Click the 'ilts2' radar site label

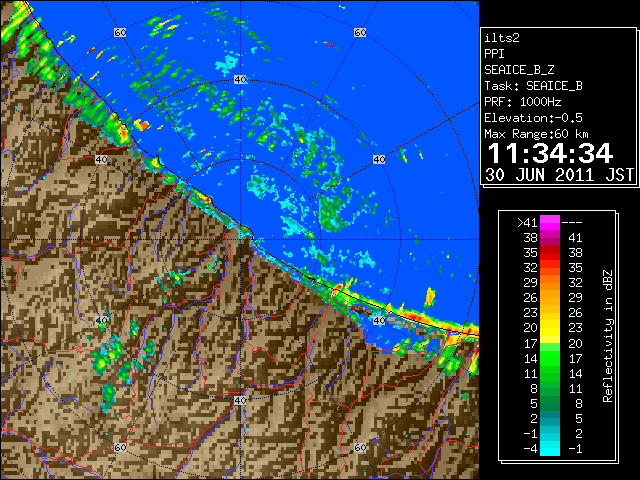click(502, 38)
